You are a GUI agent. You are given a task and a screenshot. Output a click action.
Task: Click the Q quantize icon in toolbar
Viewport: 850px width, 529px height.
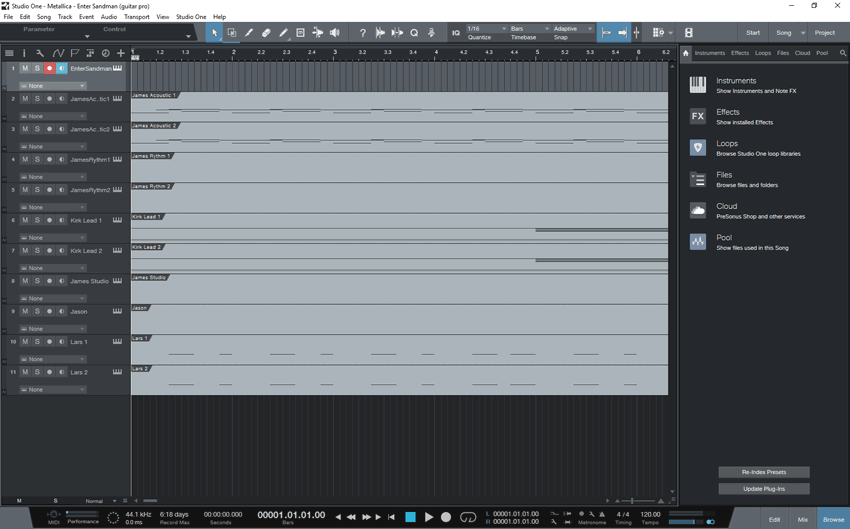[414, 33]
